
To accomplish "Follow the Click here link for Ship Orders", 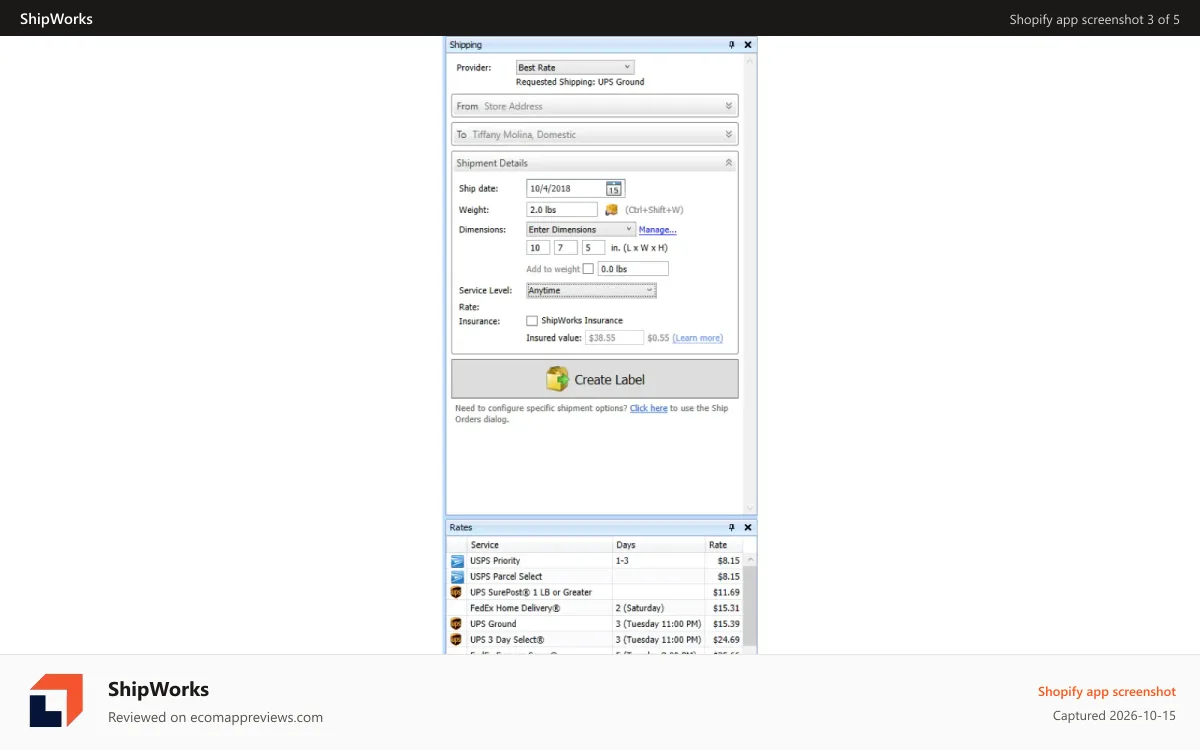I will point(649,408).
